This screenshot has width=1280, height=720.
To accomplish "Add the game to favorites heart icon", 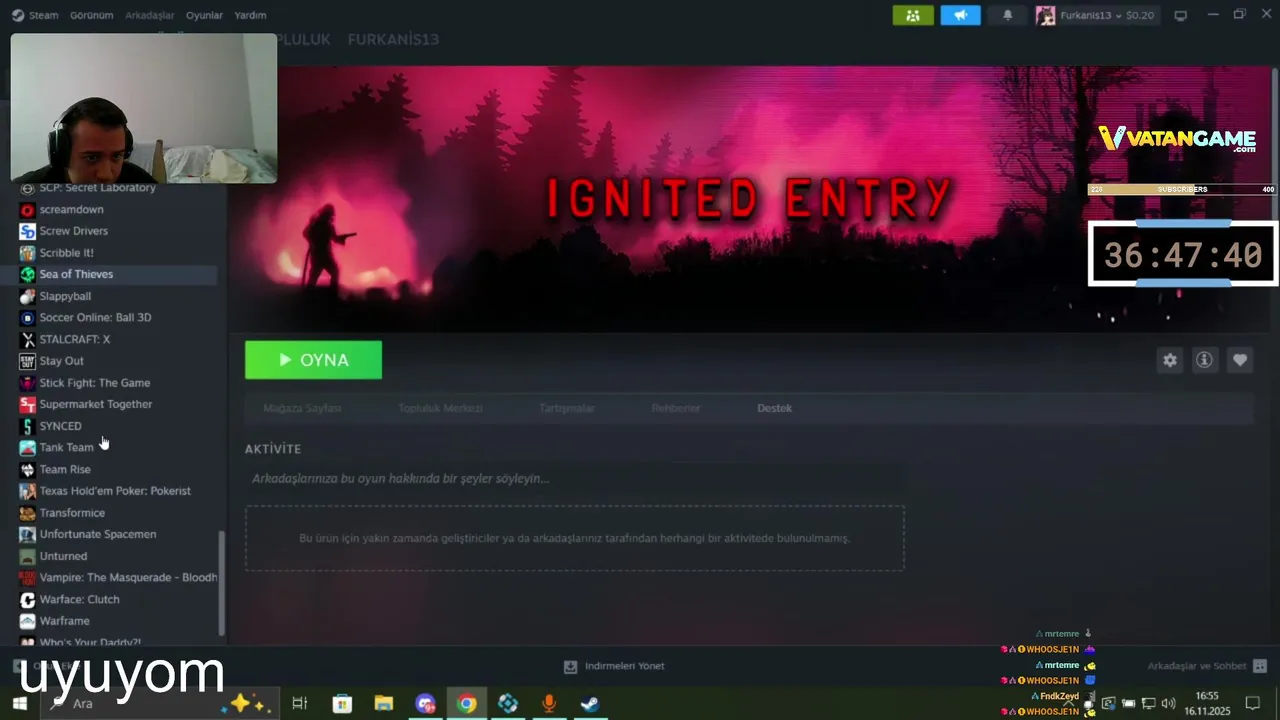I will pos(1240,360).
